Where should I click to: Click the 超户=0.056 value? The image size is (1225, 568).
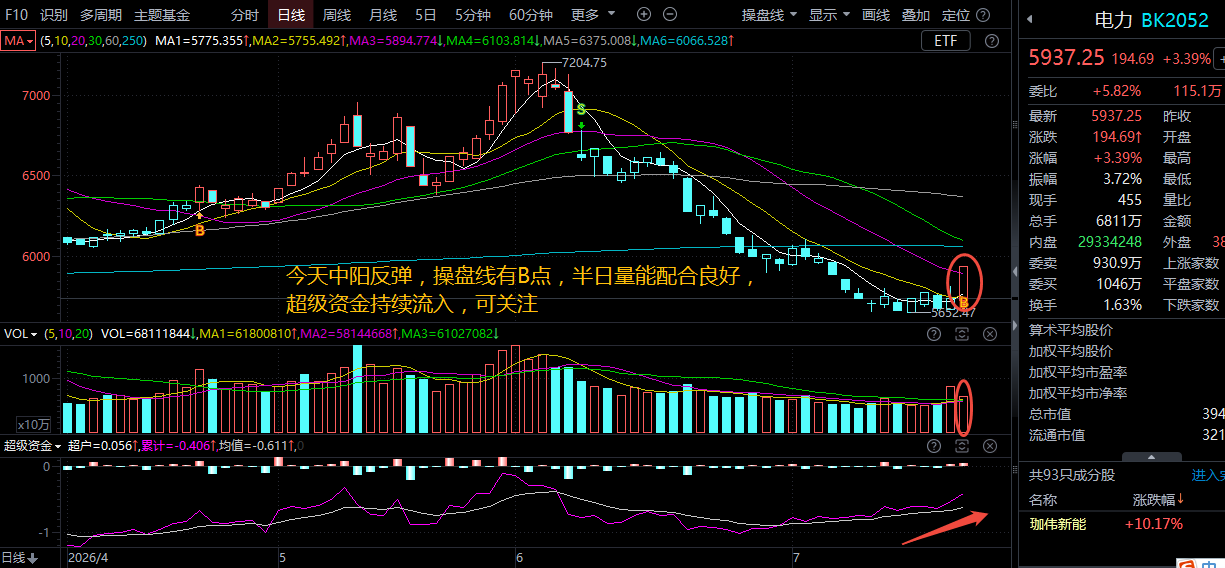tap(104, 445)
